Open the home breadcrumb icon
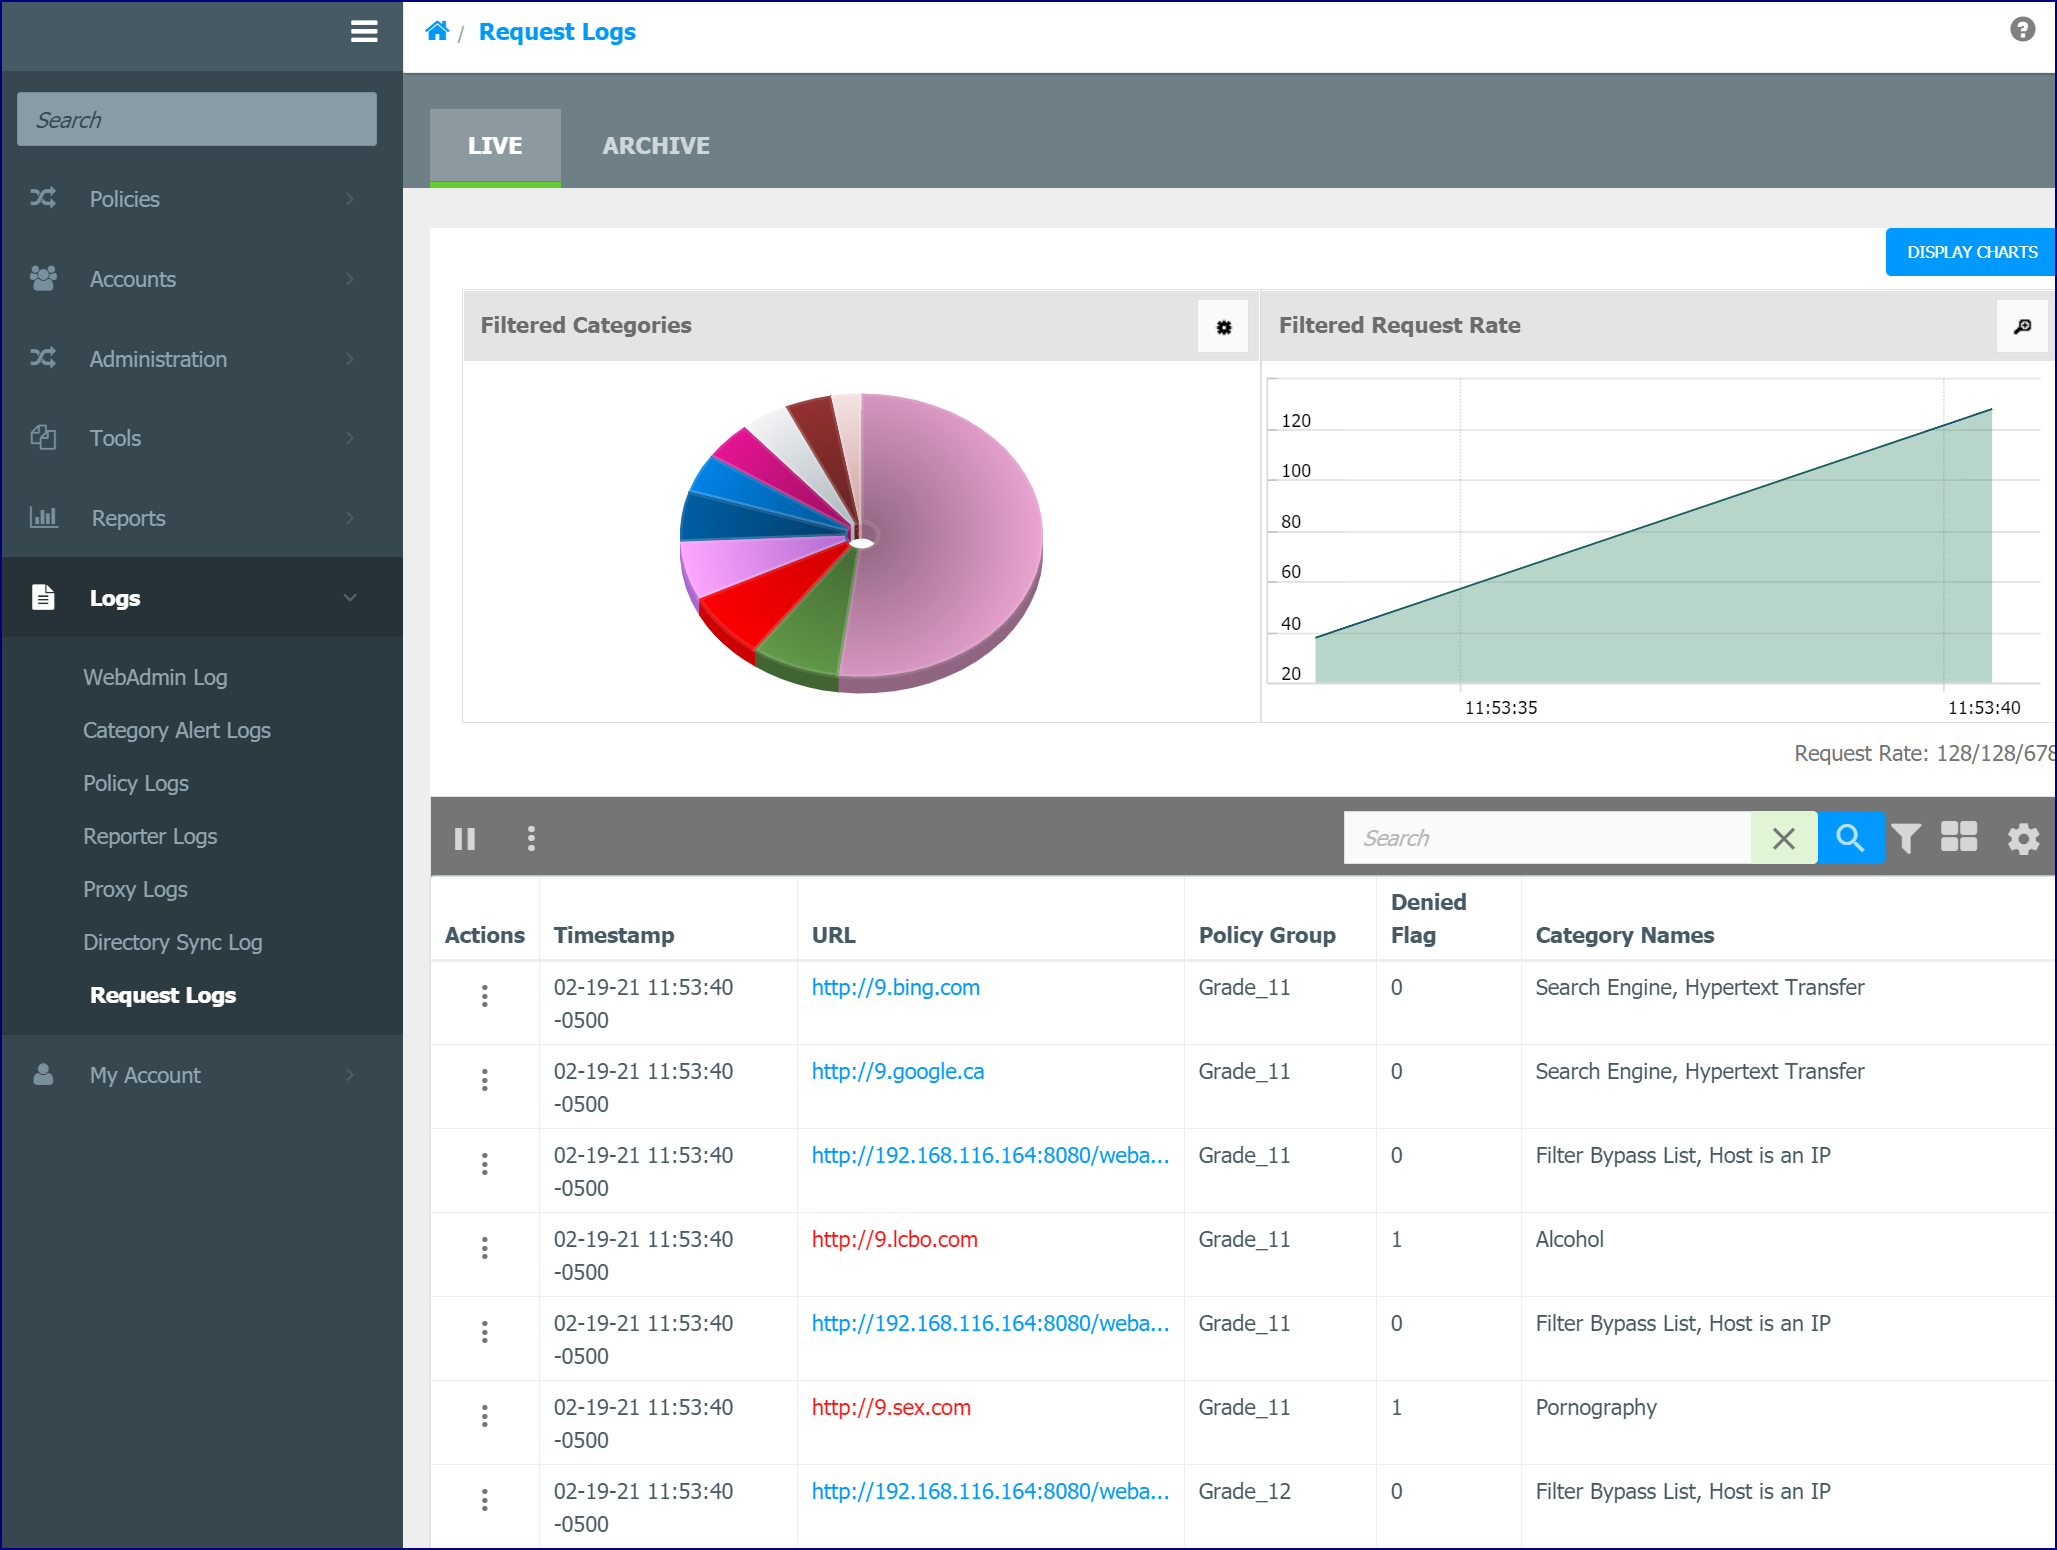This screenshot has width=2057, height=1550. tap(437, 31)
